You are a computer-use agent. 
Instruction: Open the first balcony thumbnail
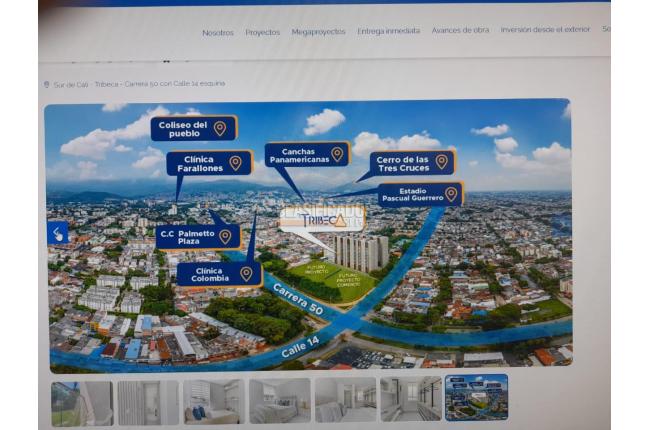click(82, 404)
